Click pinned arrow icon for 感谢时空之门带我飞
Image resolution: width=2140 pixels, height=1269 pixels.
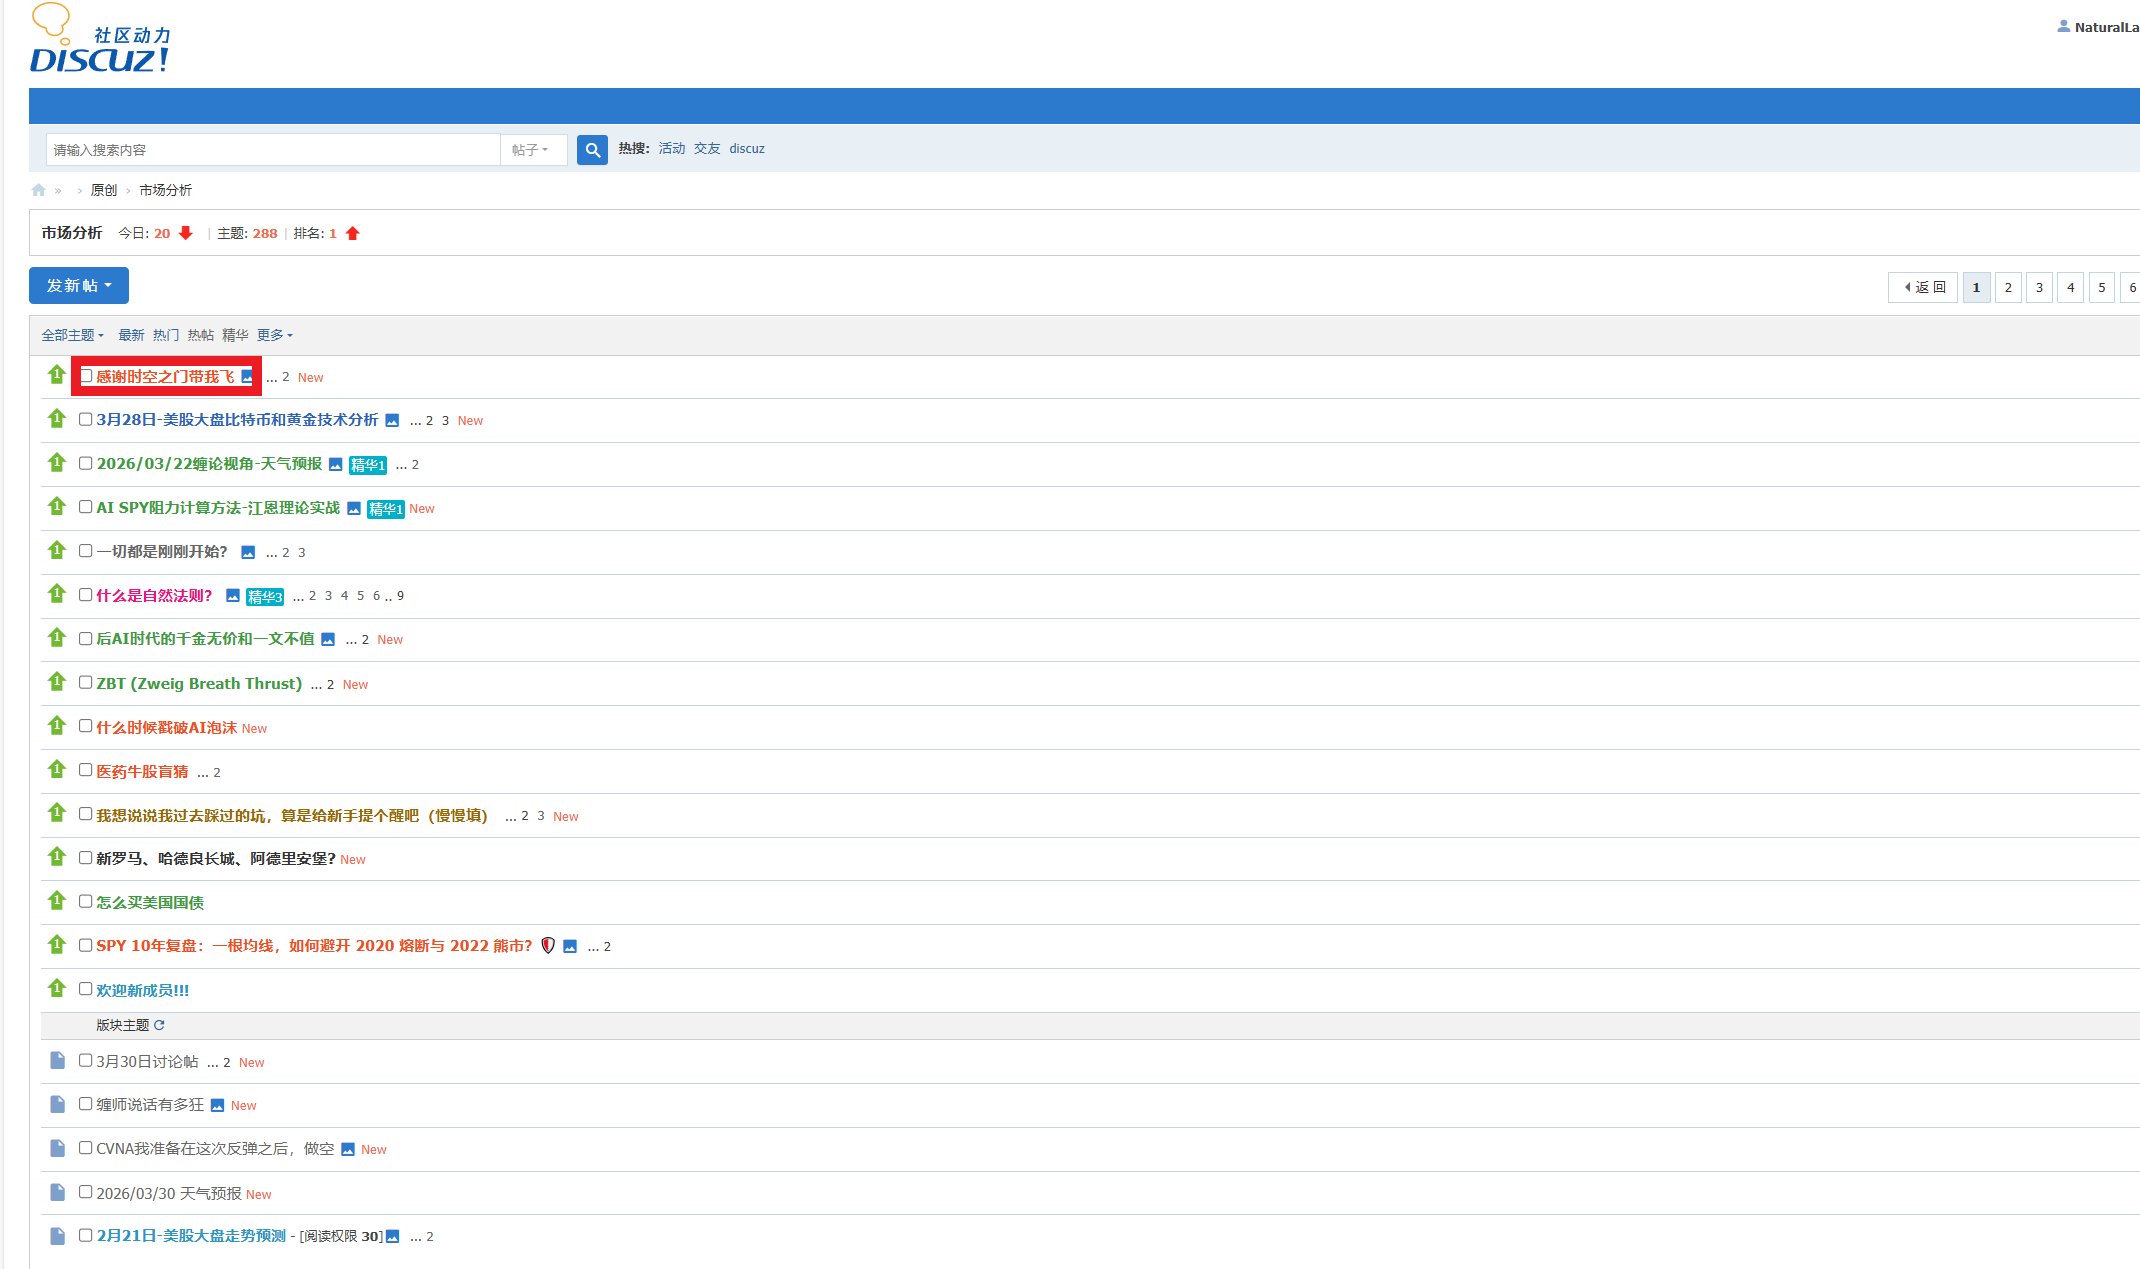click(x=57, y=375)
